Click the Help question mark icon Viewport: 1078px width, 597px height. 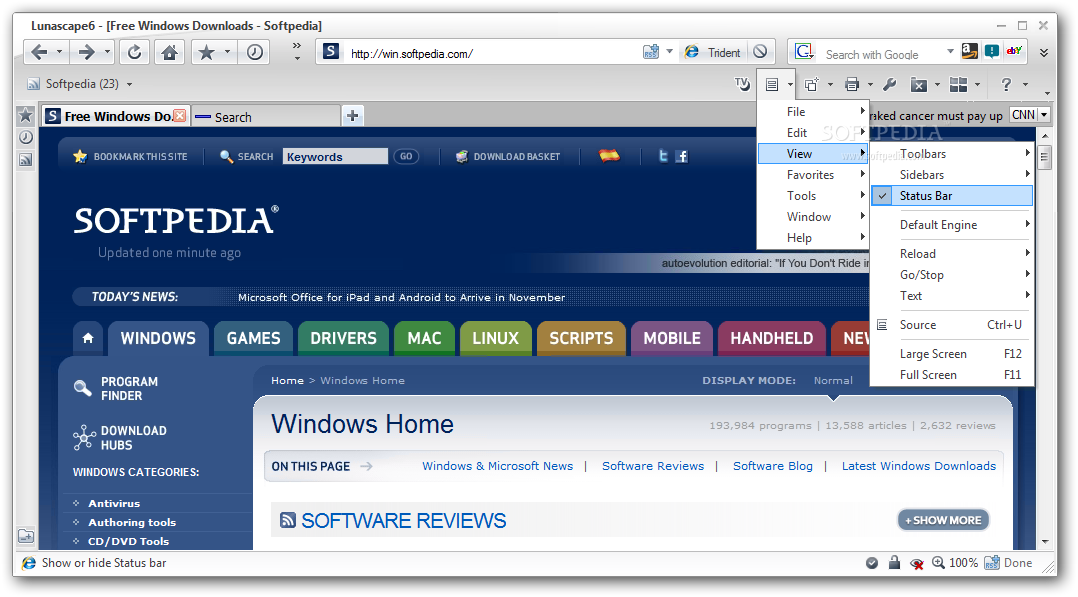(x=1006, y=85)
